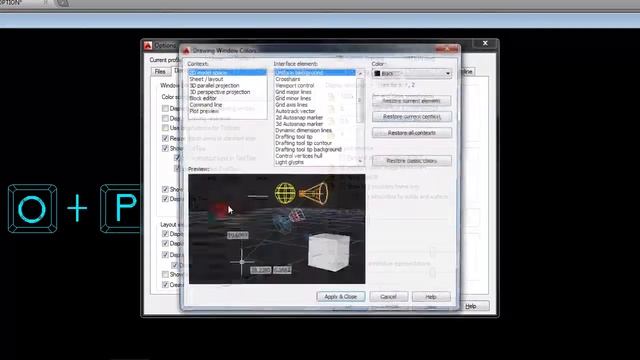Toggle the 'Resiz' checkbox in Options window

tap(165, 138)
